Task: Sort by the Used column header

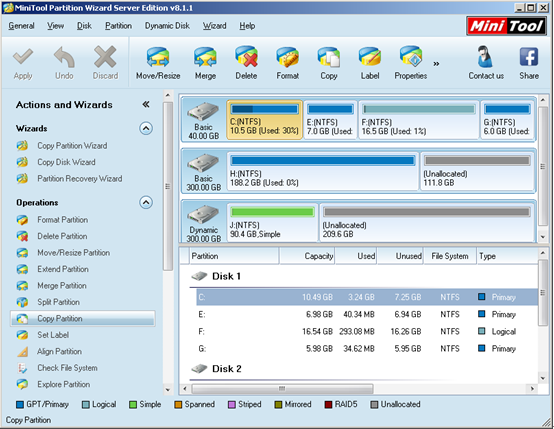Action: [x=356, y=256]
